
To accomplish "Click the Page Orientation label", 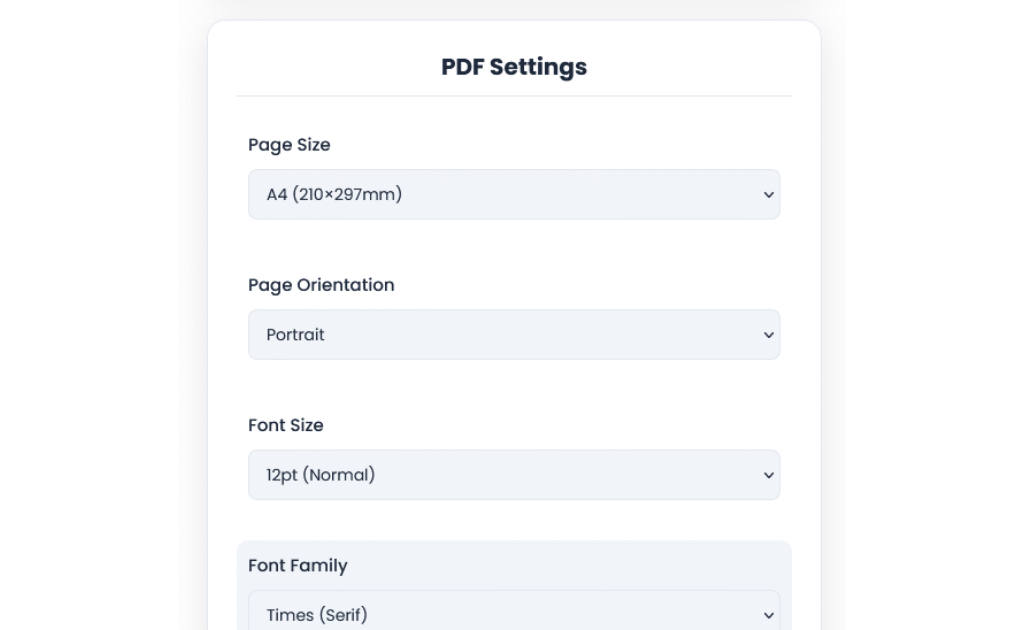I will 321,284.
